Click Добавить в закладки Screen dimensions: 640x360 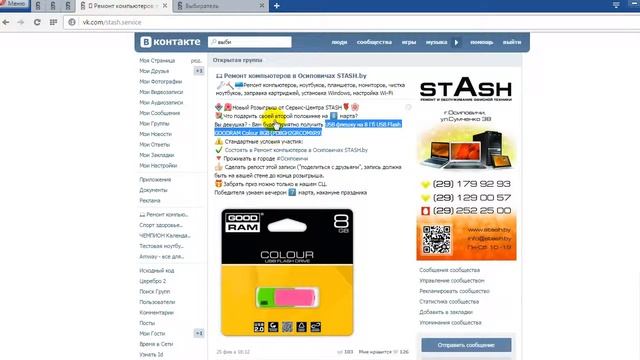(x=446, y=312)
